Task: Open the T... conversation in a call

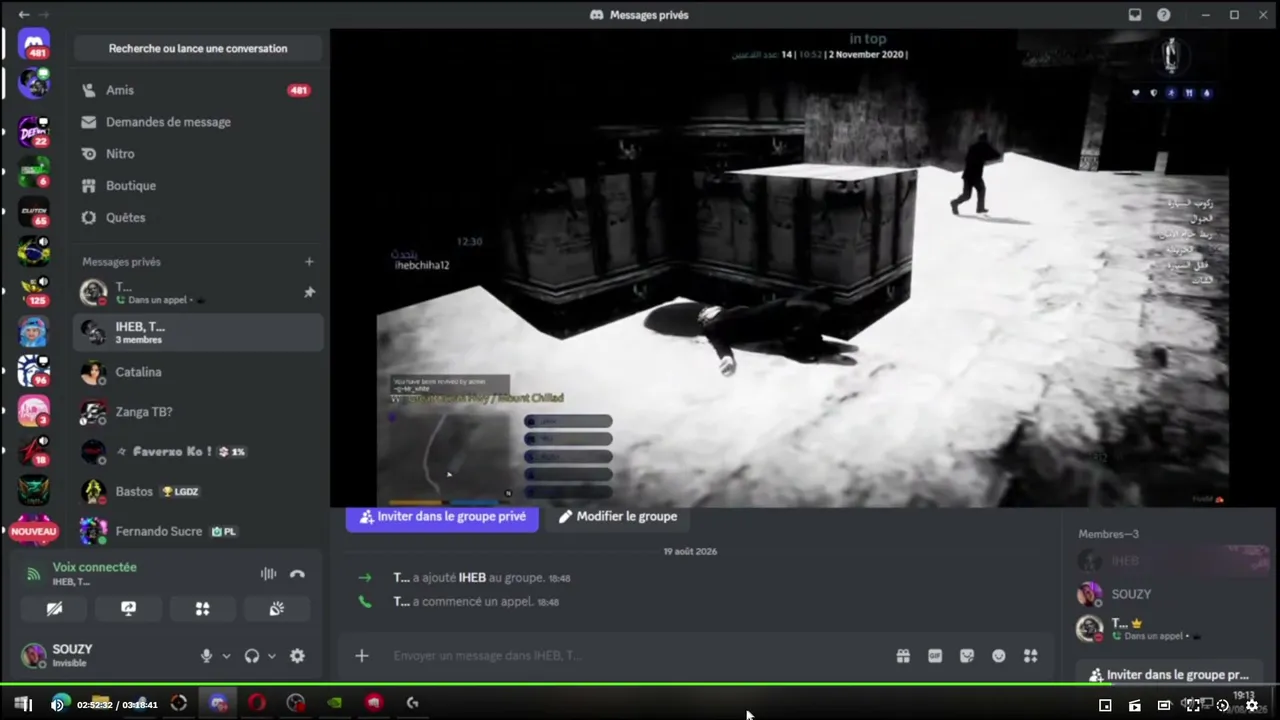Action: [198, 292]
